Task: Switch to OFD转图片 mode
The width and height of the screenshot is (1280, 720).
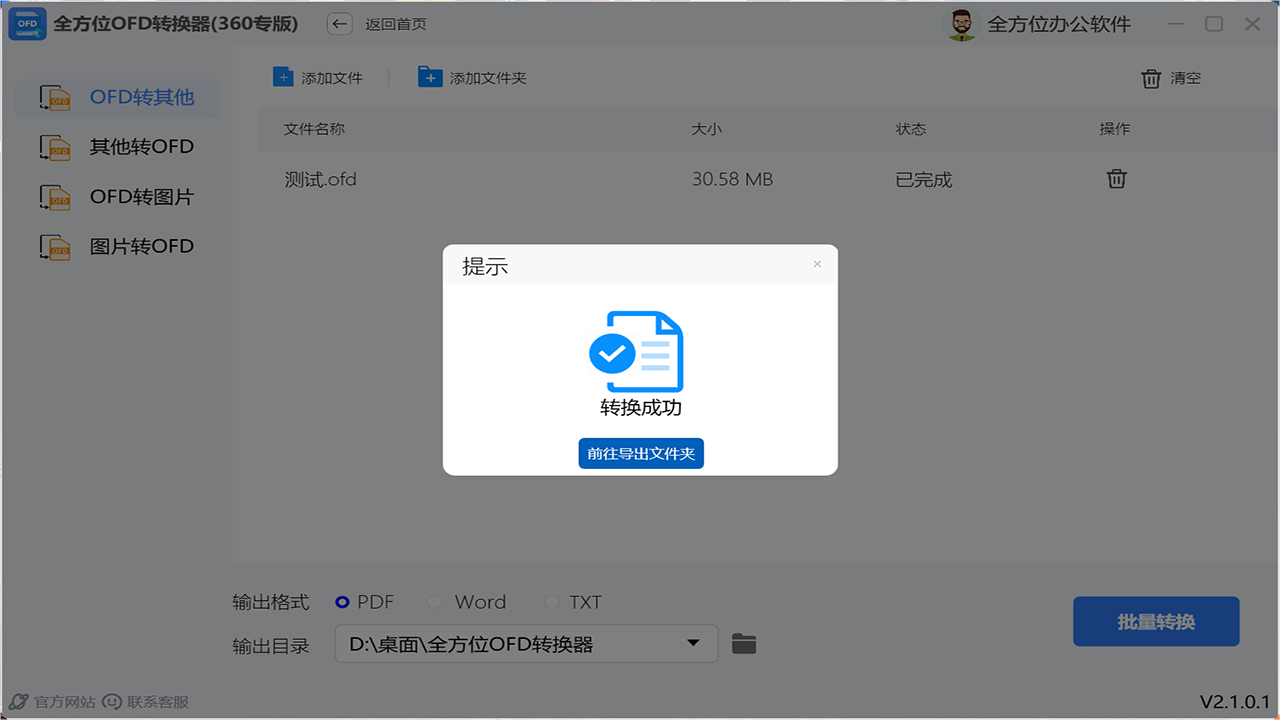Action: (55, 197)
